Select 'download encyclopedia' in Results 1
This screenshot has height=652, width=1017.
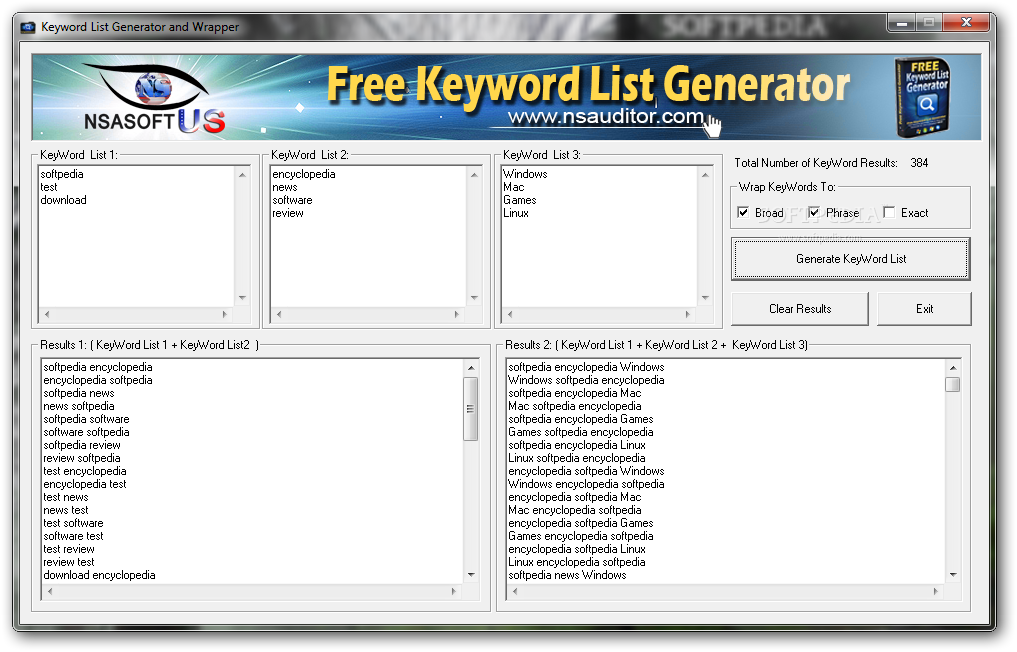pyautogui.click(x=99, y=575)
